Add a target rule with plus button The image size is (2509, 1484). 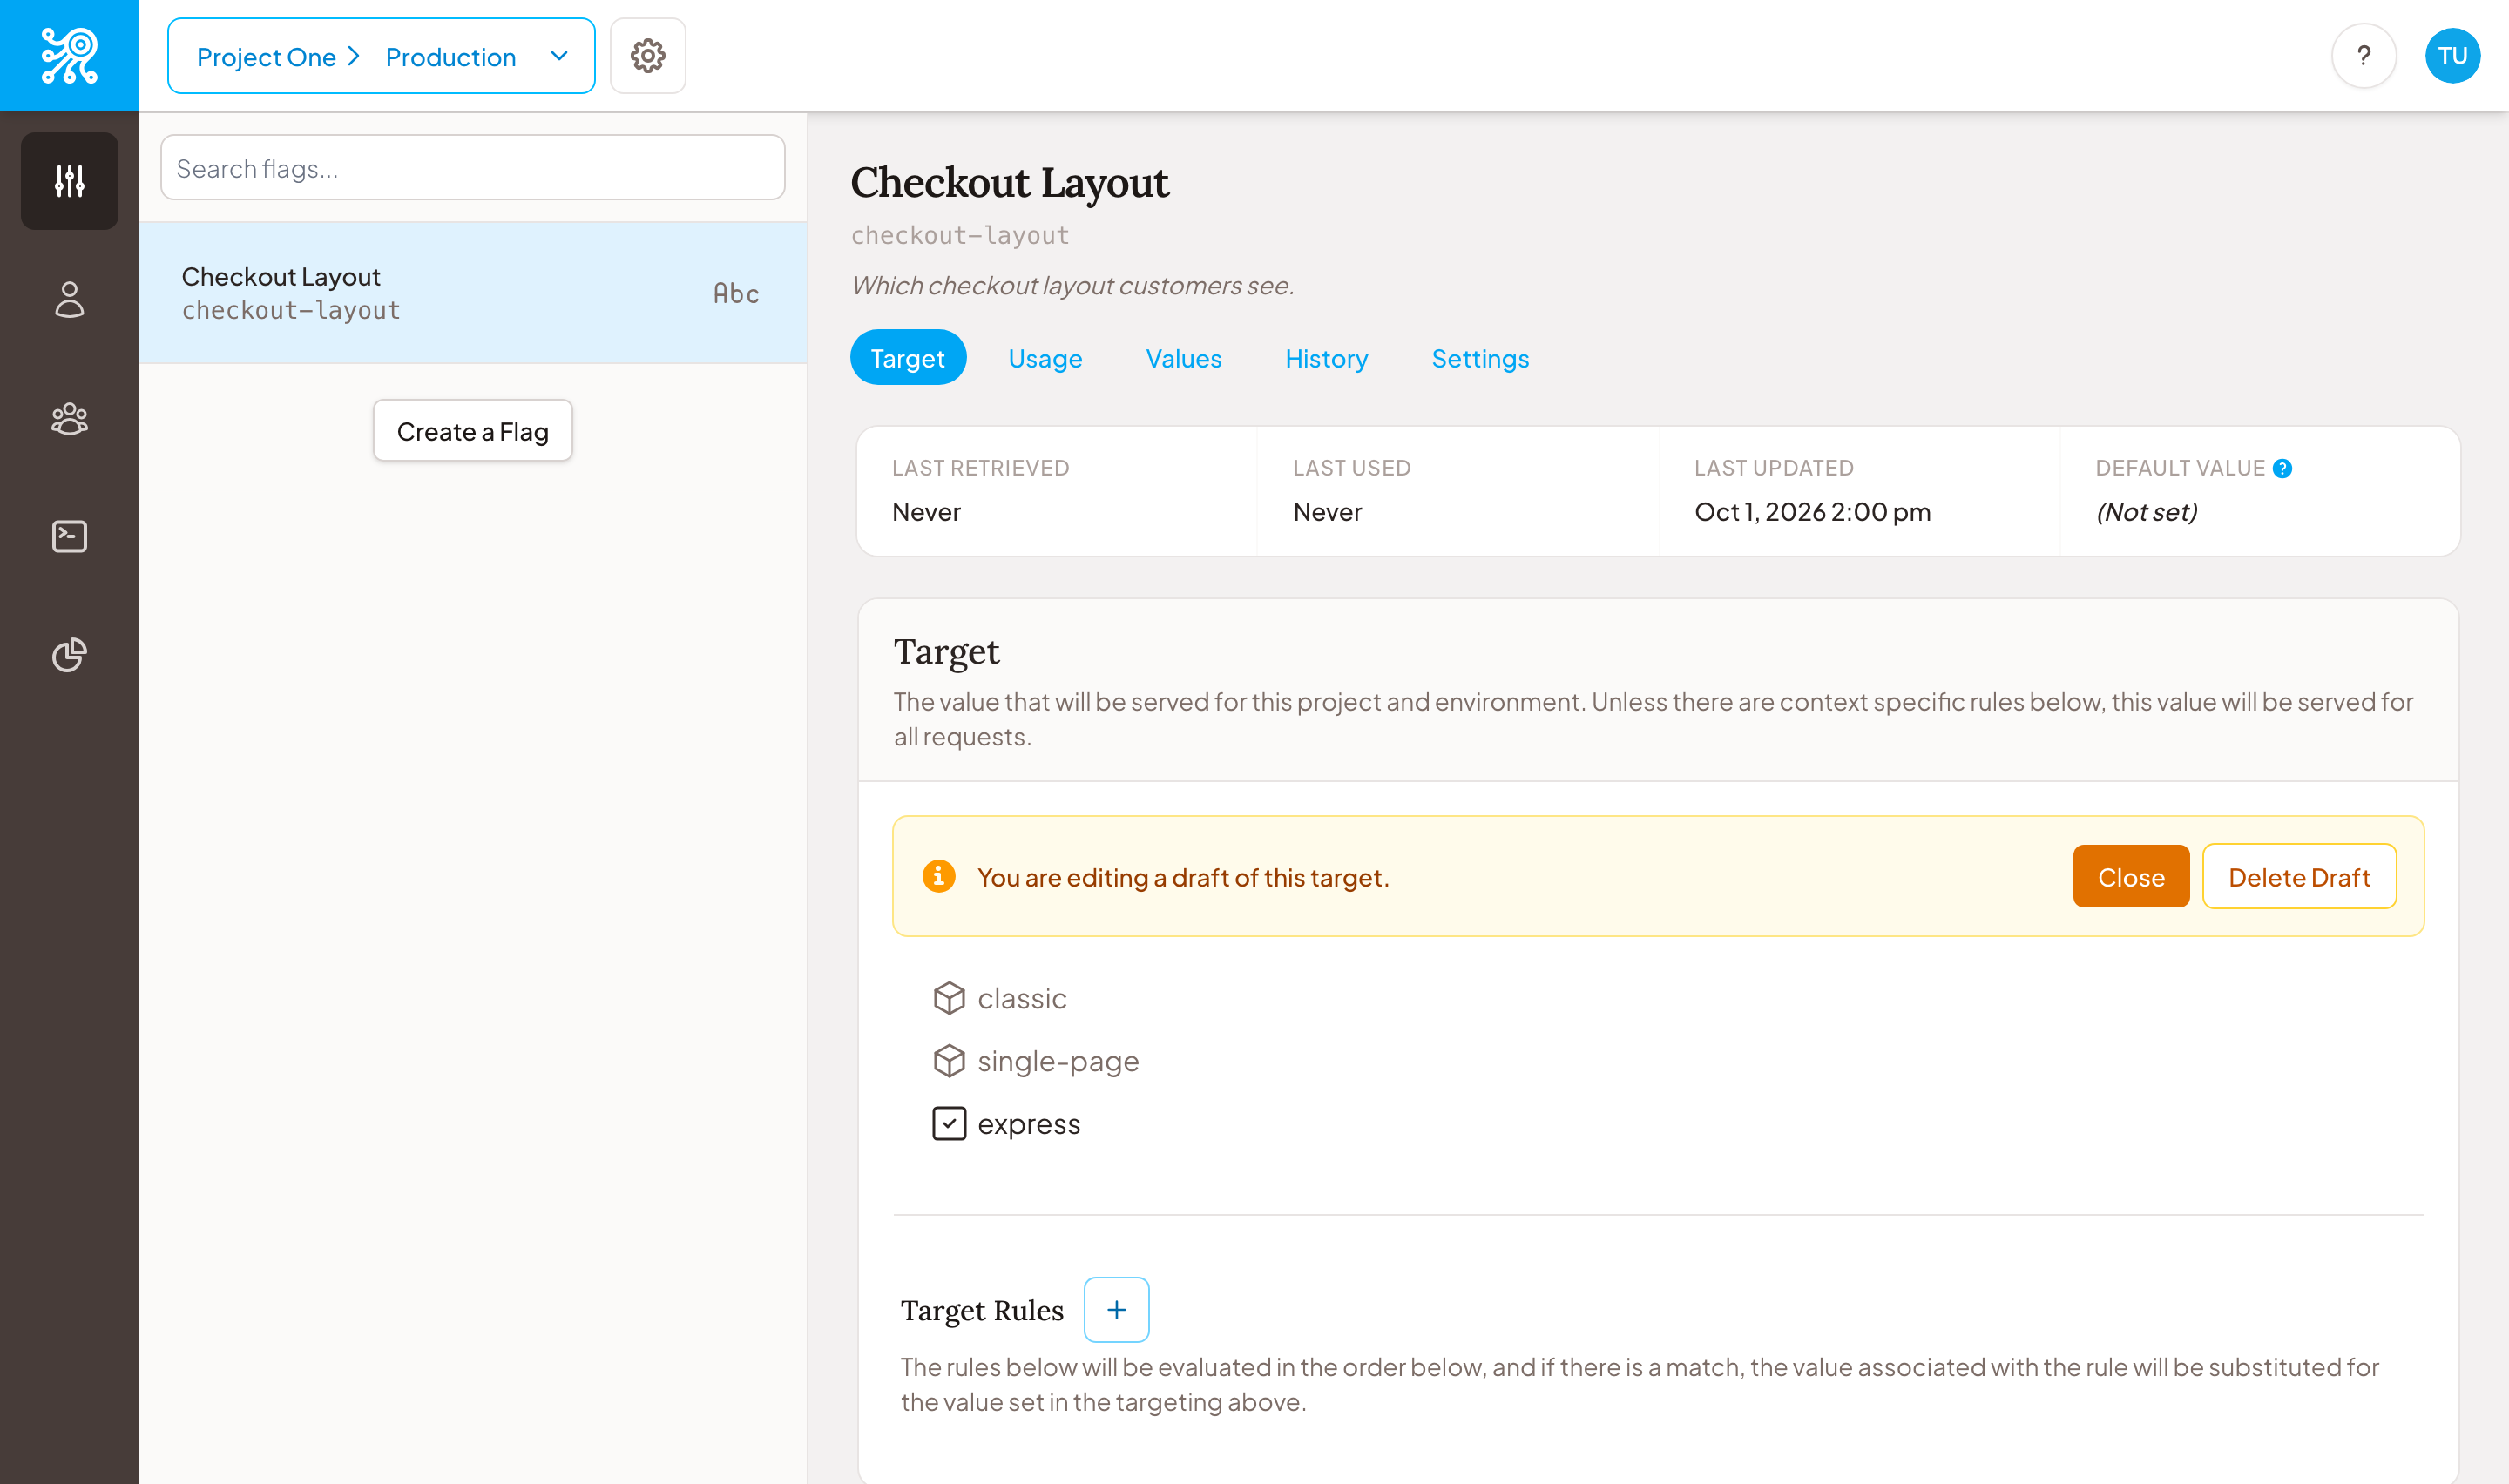[1116, 1309]
